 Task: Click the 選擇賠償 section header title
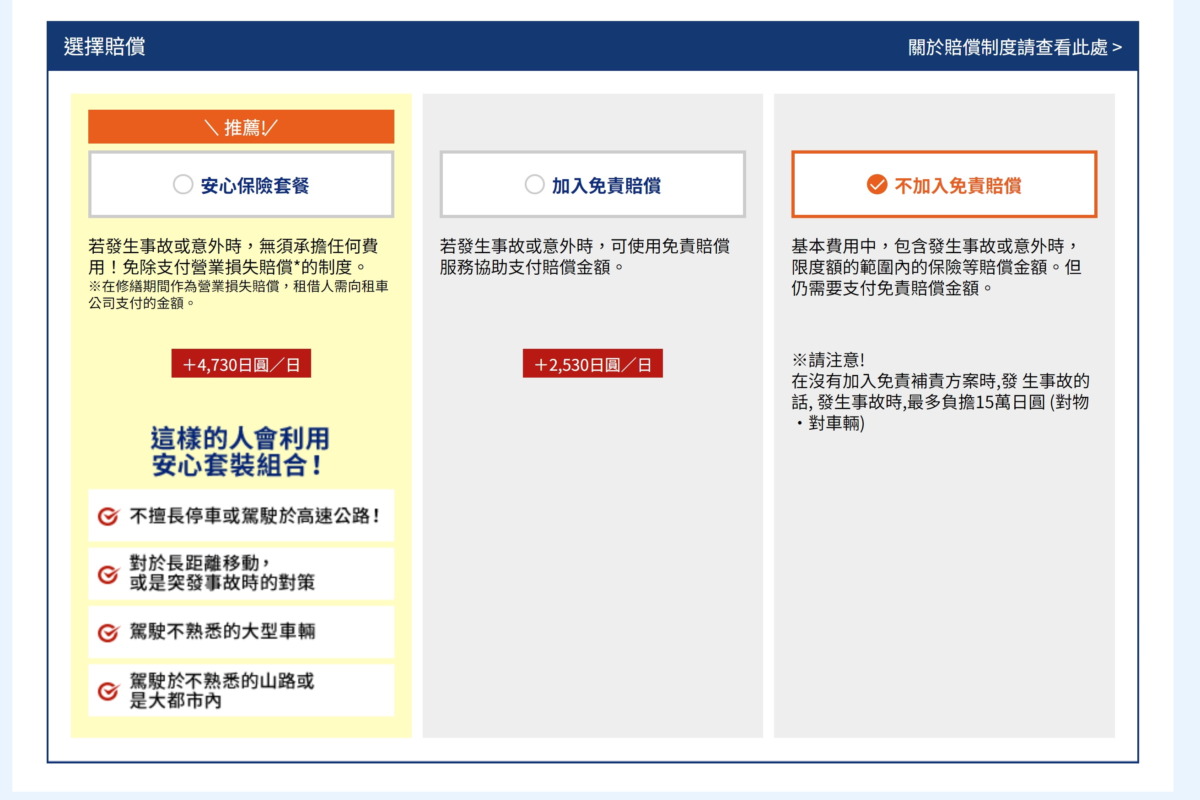[x=105, y=47]
